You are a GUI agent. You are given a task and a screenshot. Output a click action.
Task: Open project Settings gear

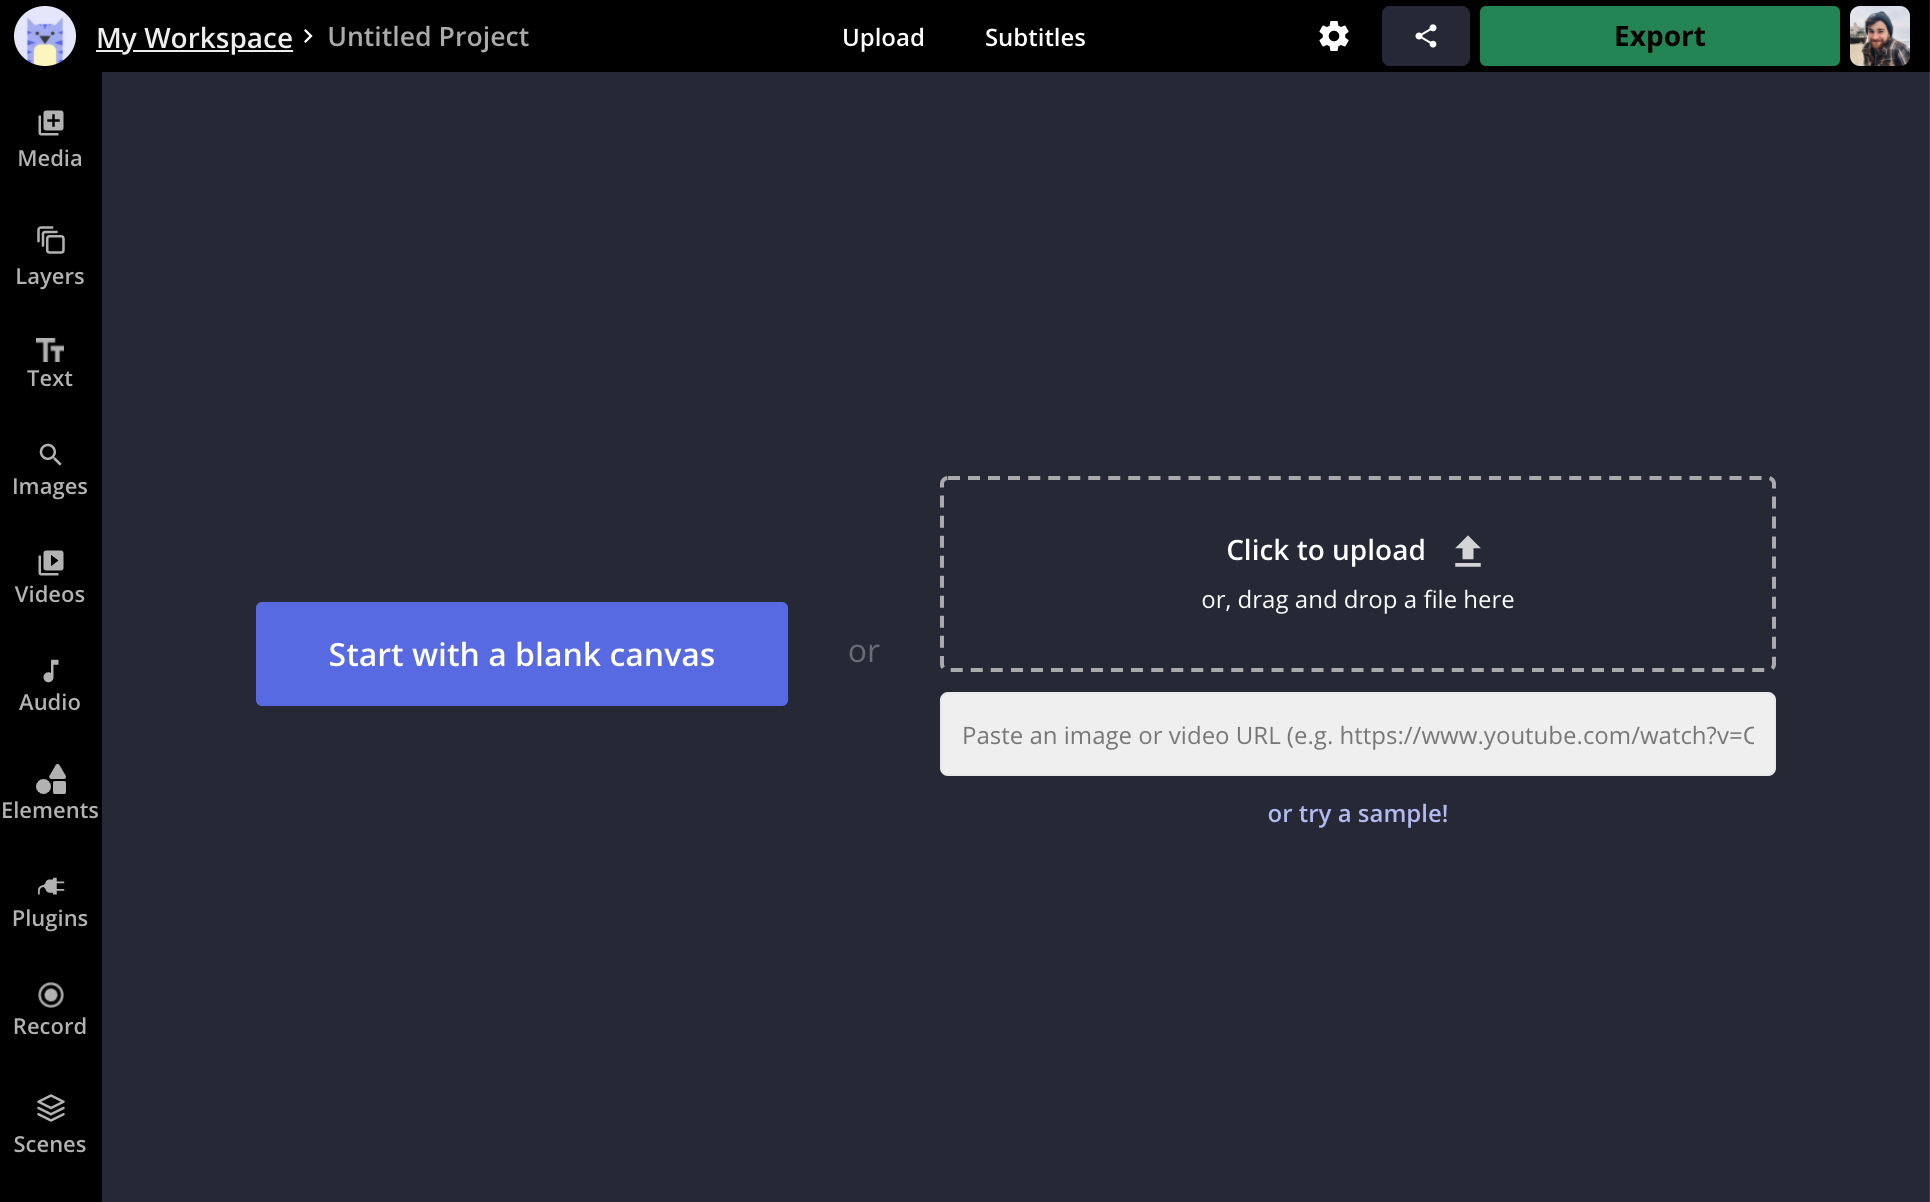point(1333,37)
